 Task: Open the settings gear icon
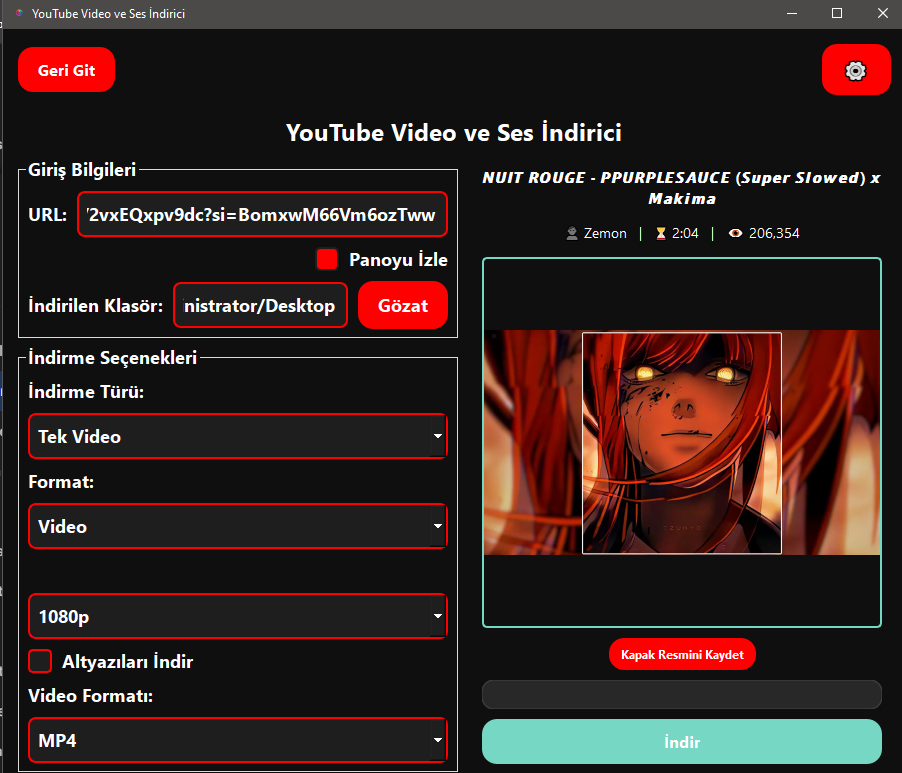pyautogui.click(x=855, y=70)
